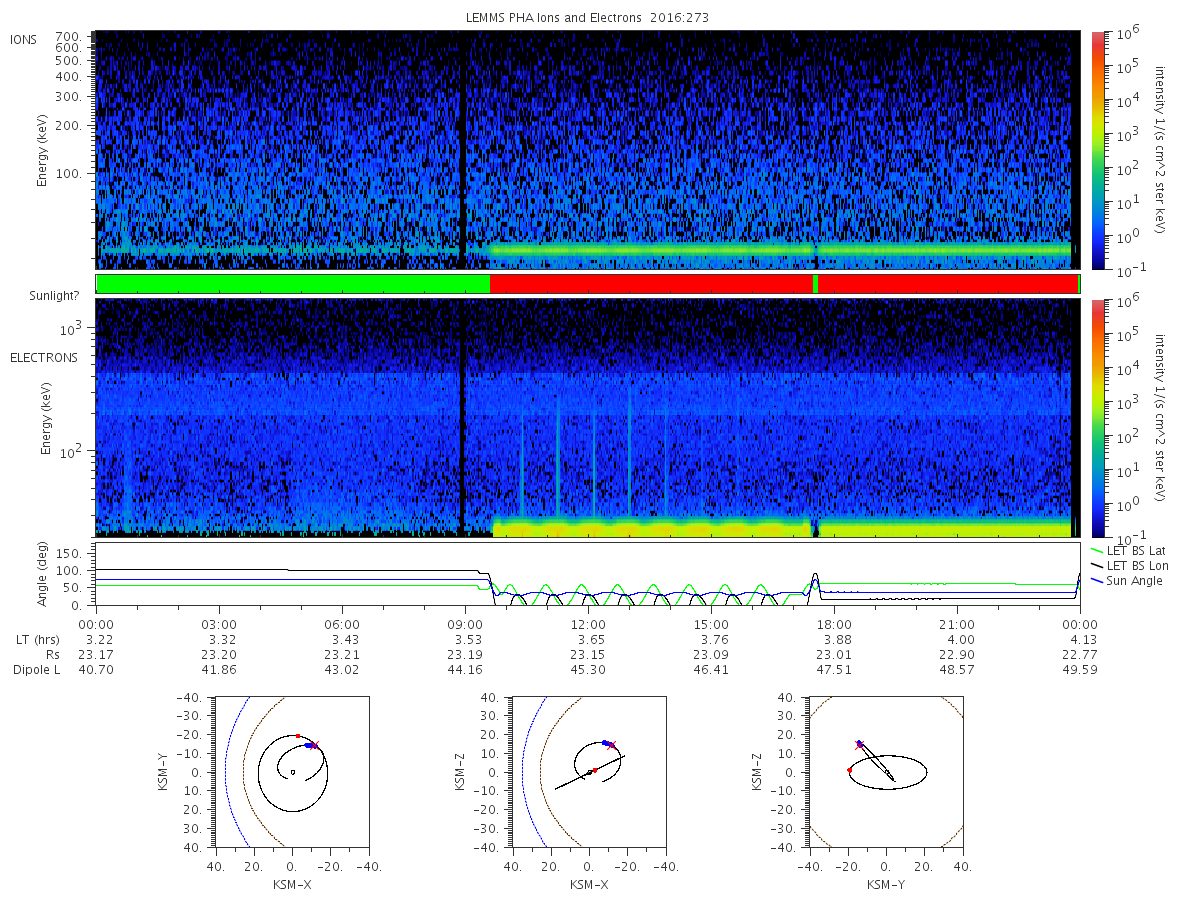
Task: Click the KSM-Y horizontal axis label
Action: click(884, 885)
